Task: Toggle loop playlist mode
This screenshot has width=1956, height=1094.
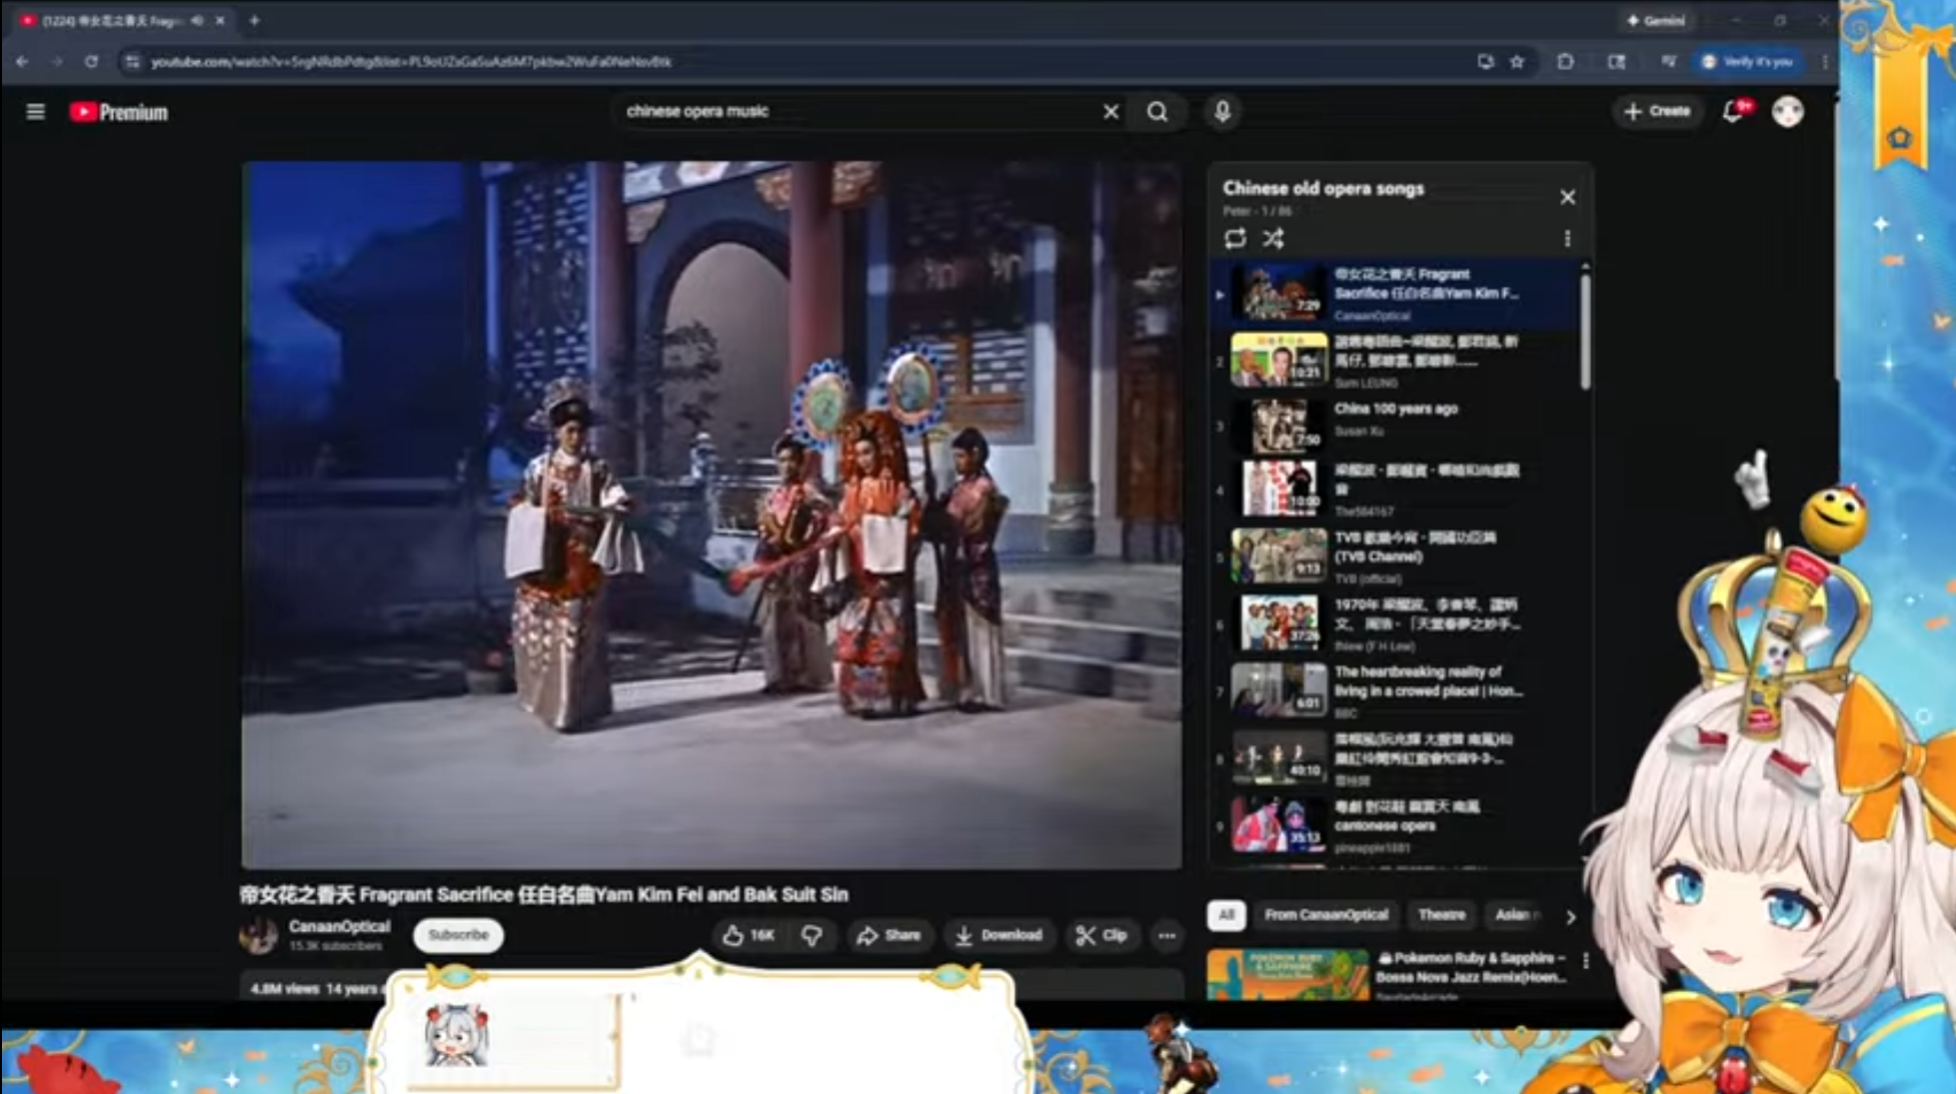Action: click(x=1235, y=238)
